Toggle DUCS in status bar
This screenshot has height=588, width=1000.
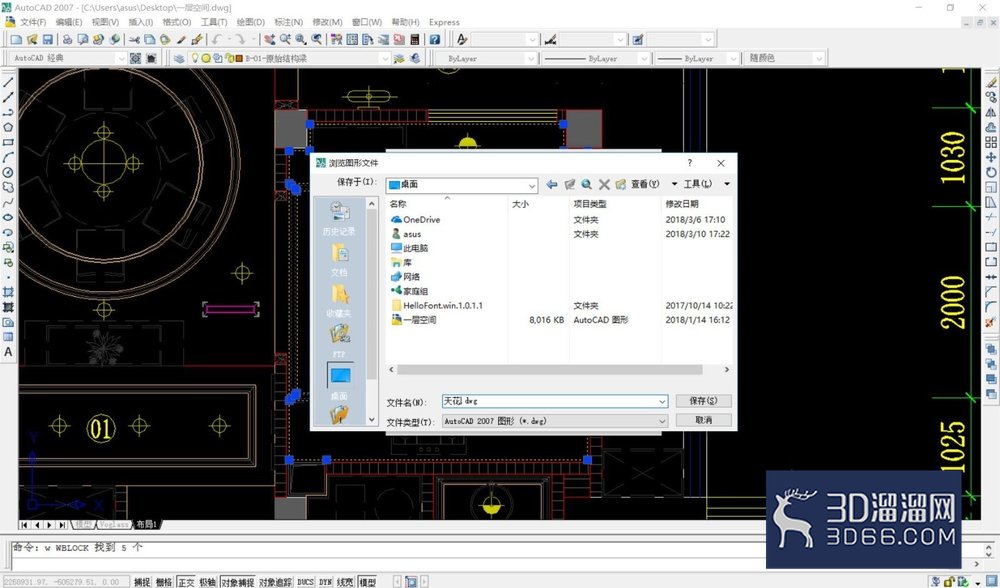click(305, 582)
